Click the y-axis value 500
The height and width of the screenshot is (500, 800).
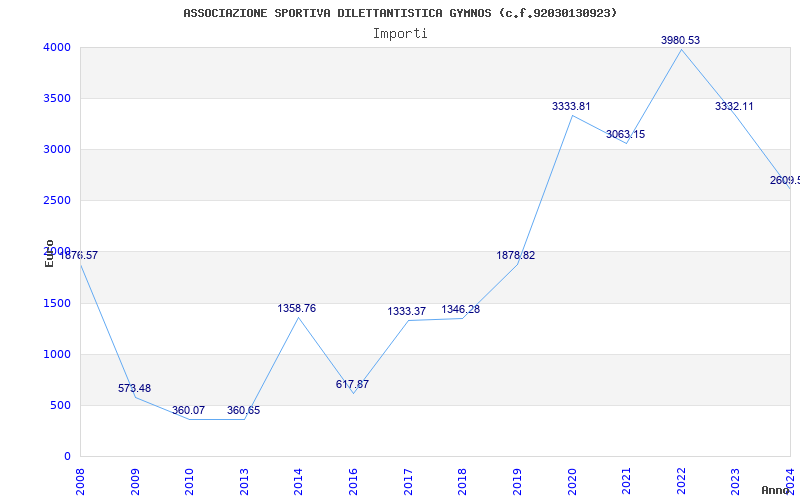coord(61,406)
